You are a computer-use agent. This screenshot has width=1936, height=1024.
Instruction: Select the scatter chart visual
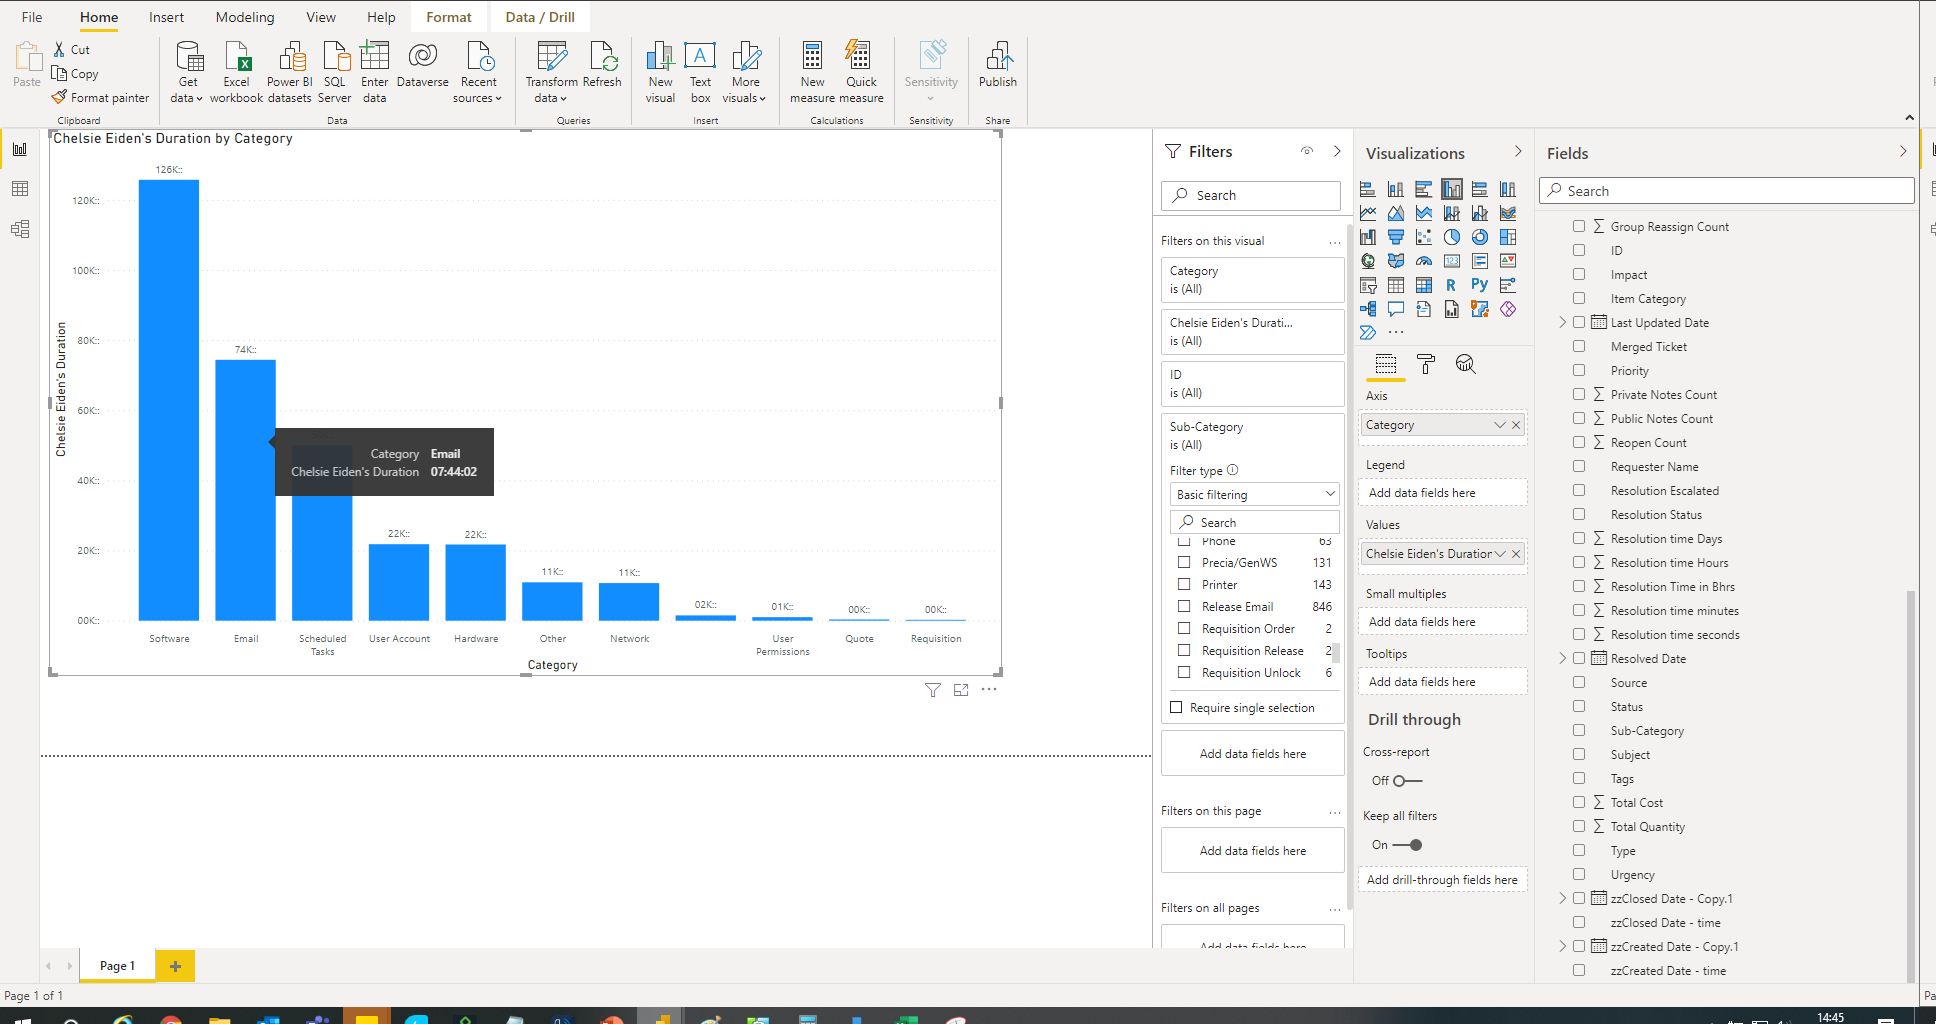click(x=1424, y=237)
